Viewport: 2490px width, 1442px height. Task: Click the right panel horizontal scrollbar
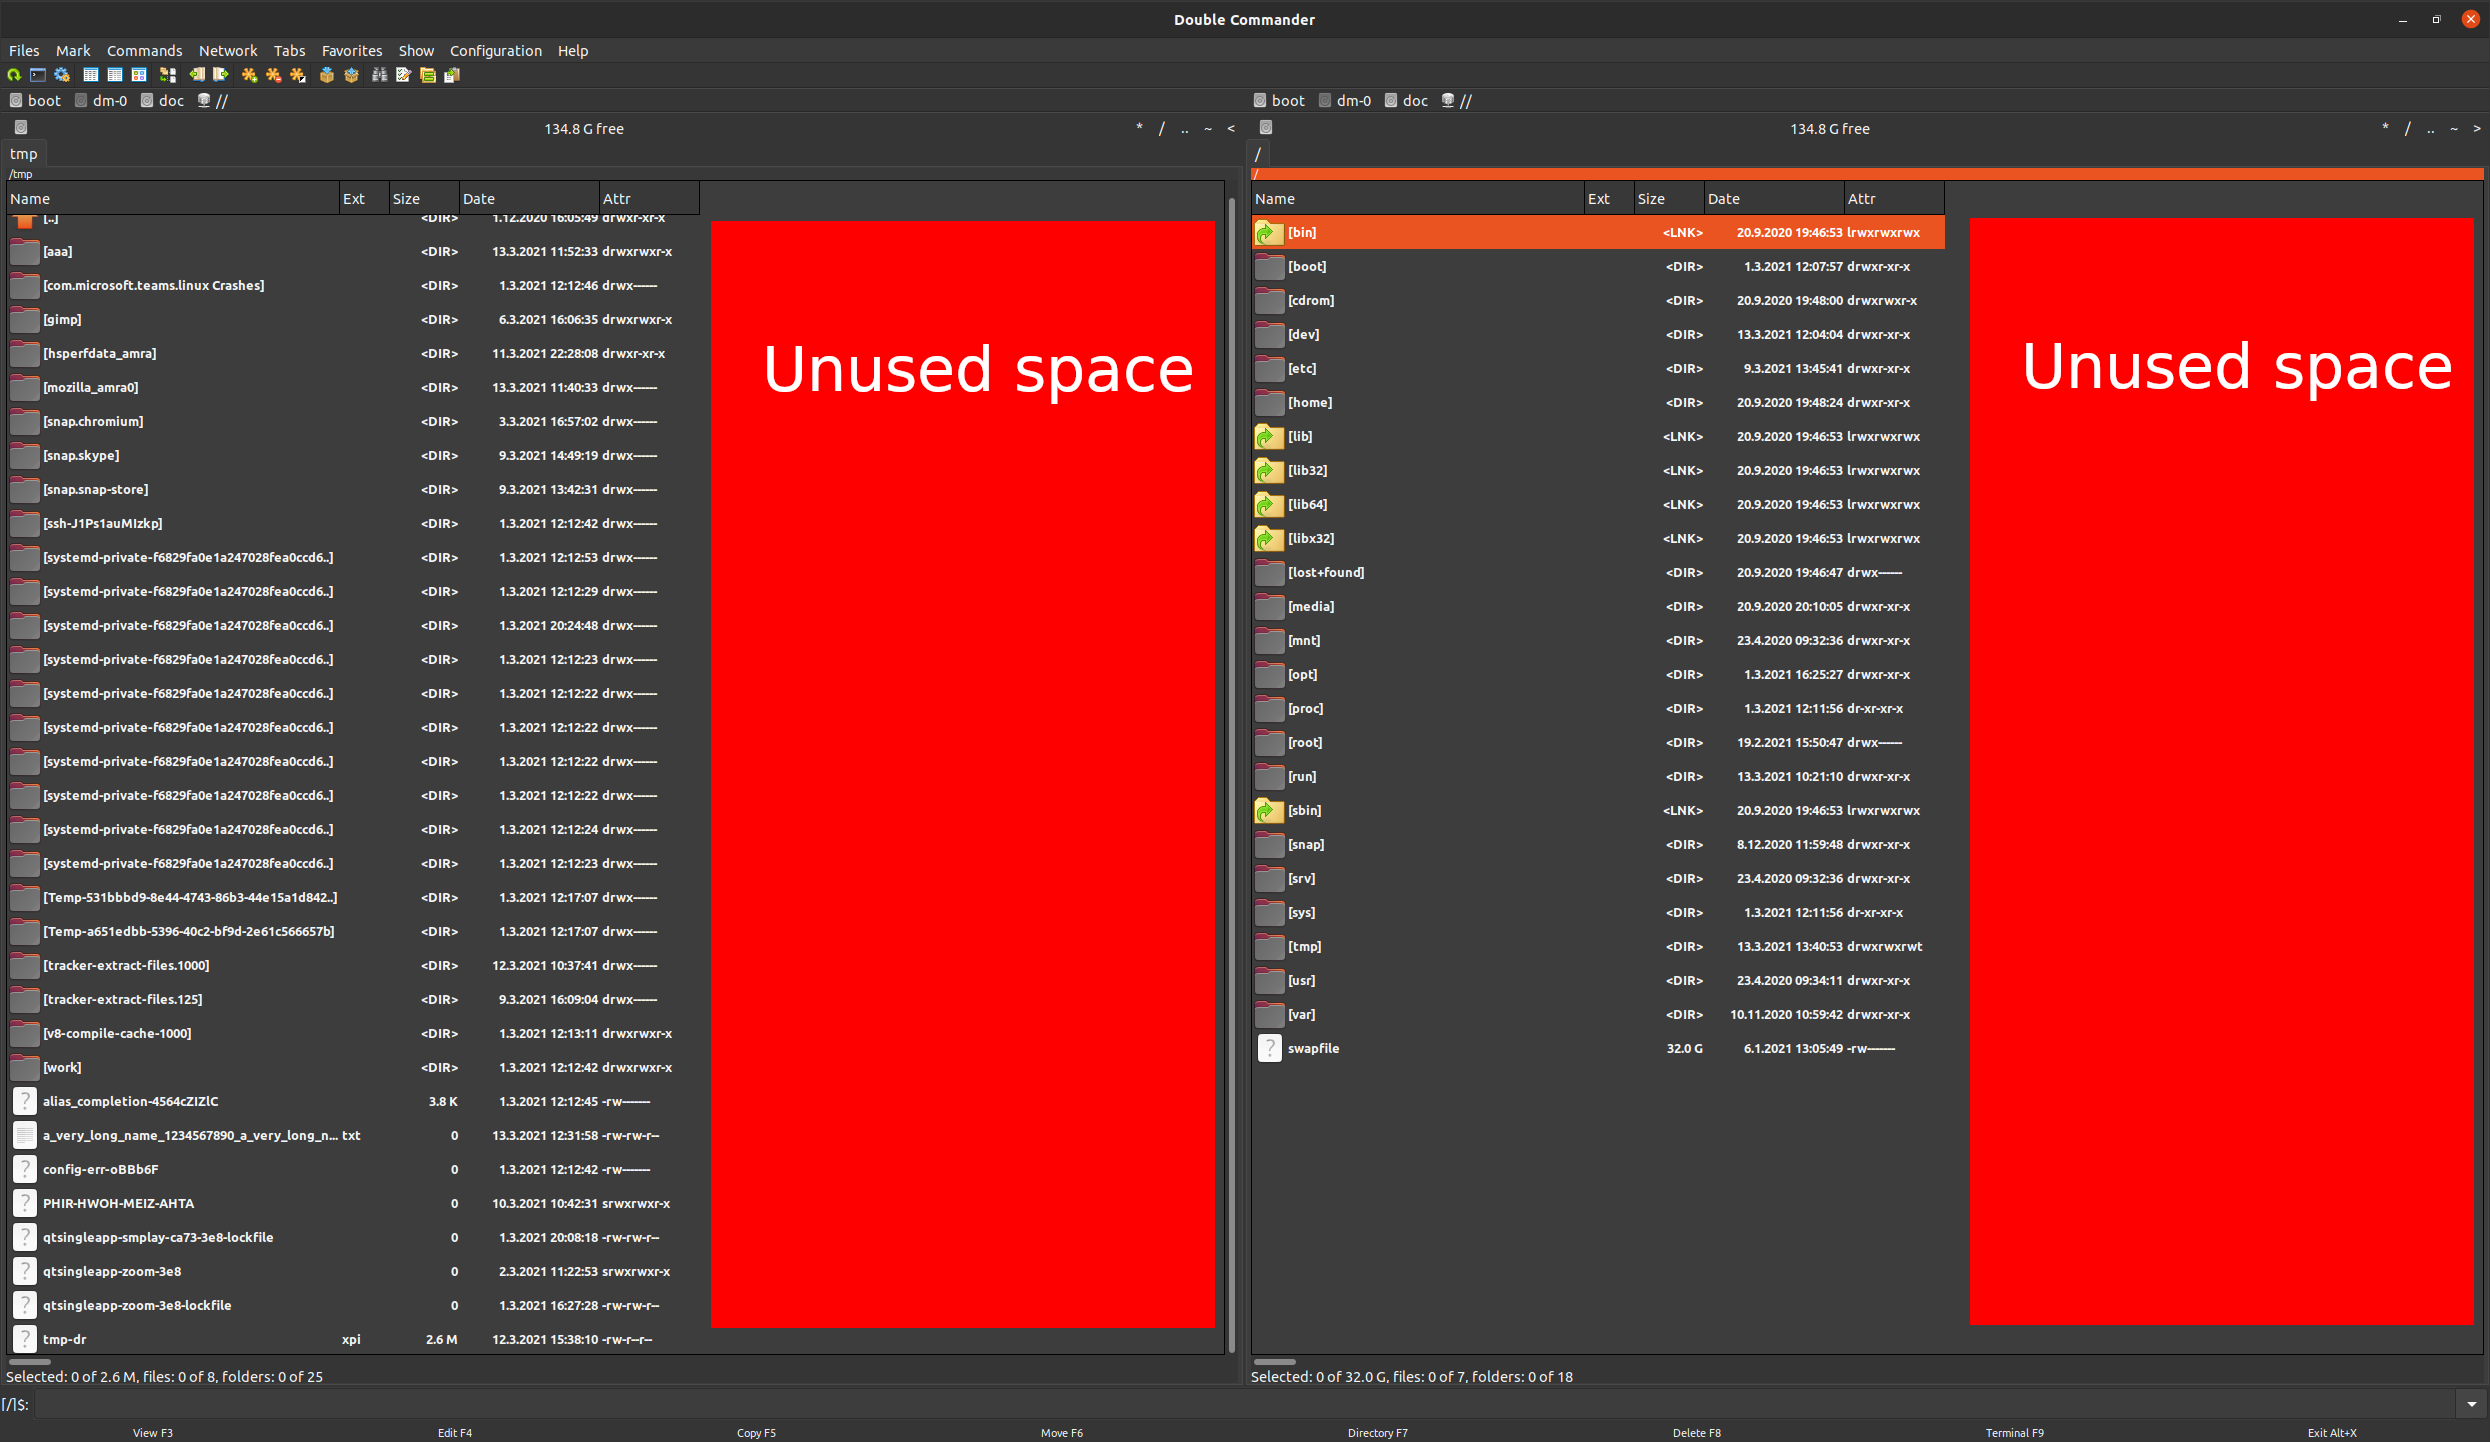click(1275, 1361)
